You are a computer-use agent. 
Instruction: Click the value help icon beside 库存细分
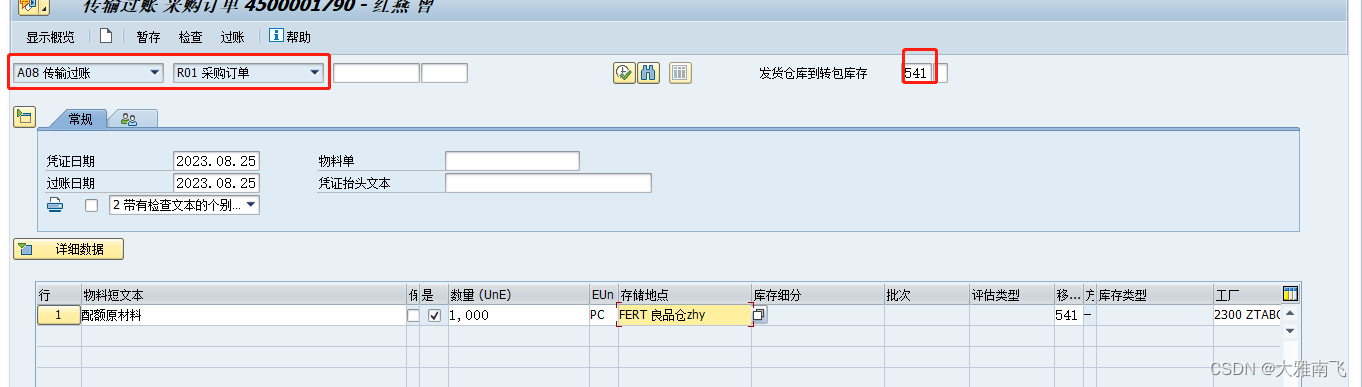[x=760, y=315]
